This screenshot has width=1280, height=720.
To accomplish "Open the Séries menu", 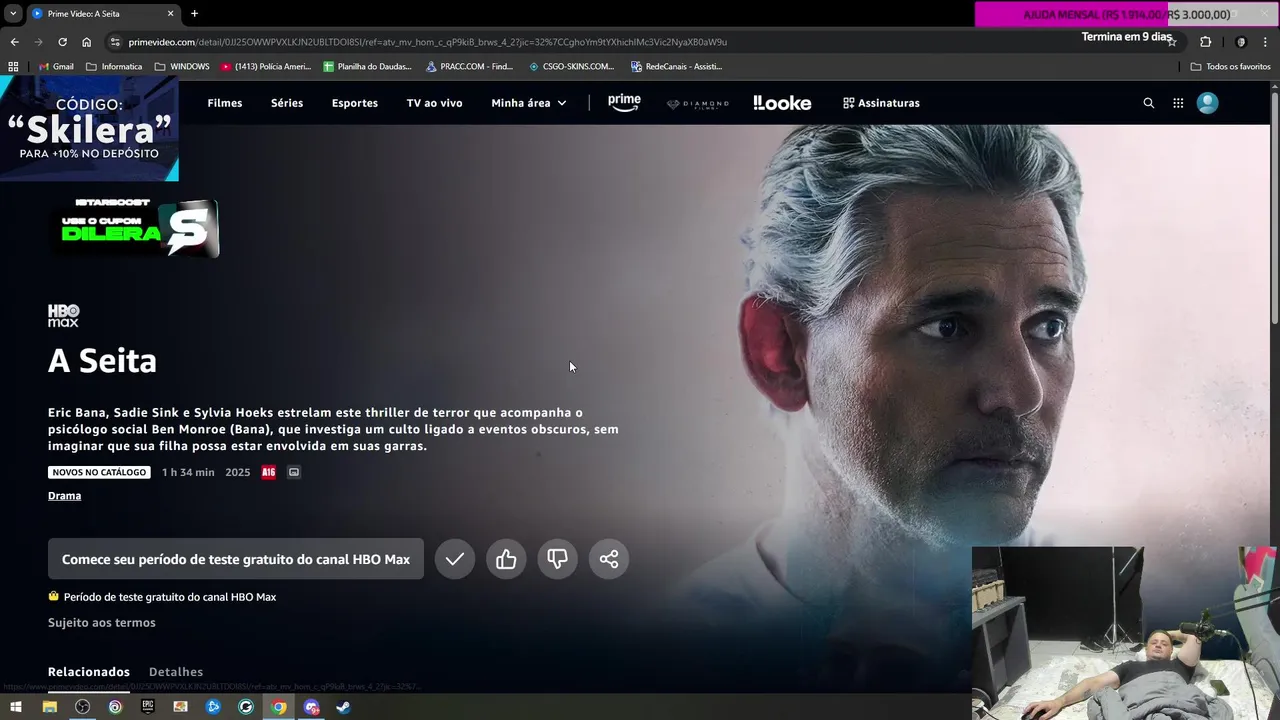I will 287,103.
